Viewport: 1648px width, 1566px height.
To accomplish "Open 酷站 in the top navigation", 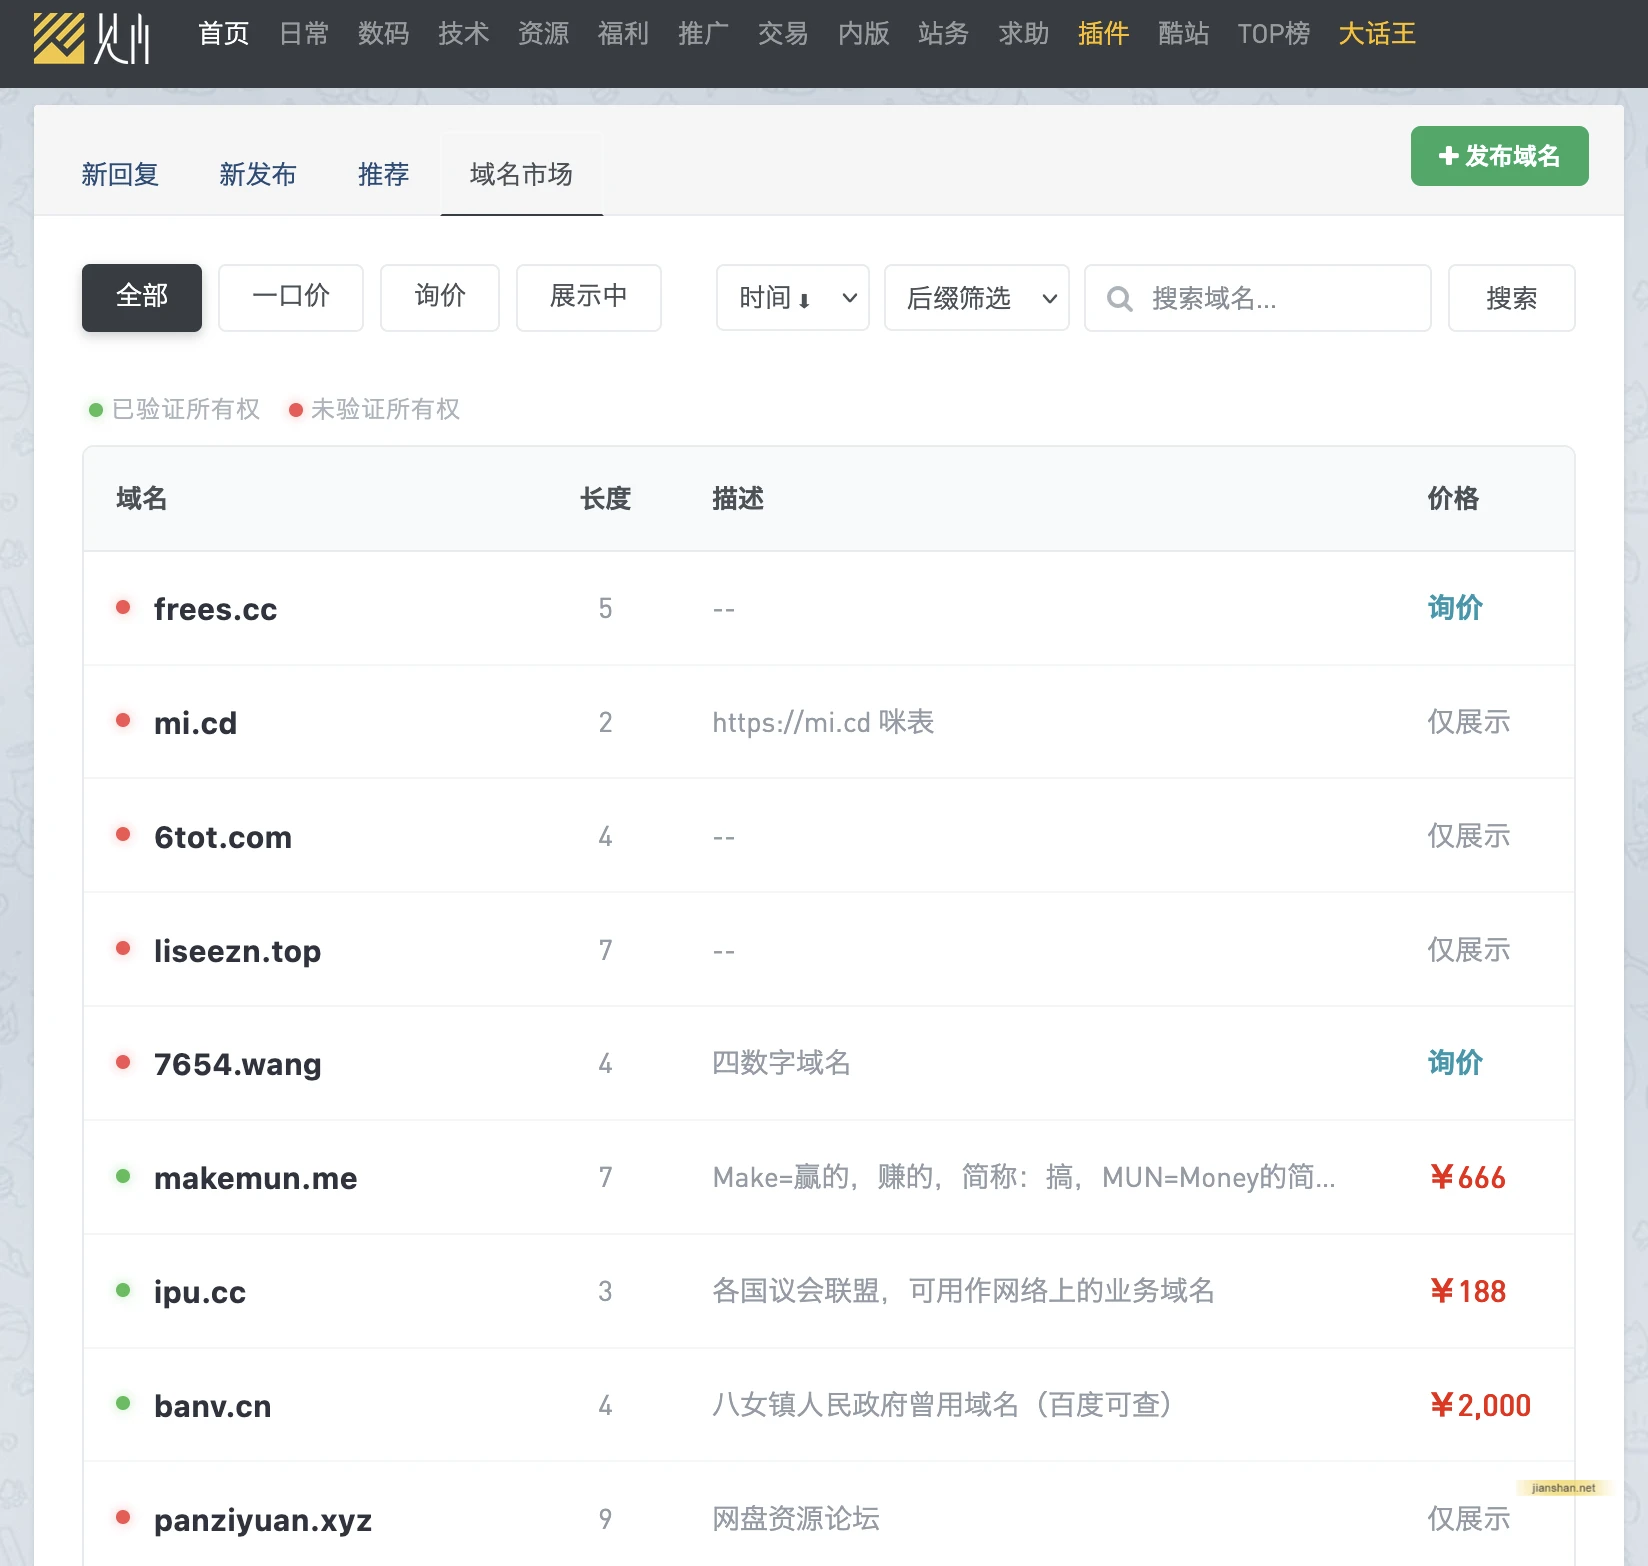I will click(1184, 34).
